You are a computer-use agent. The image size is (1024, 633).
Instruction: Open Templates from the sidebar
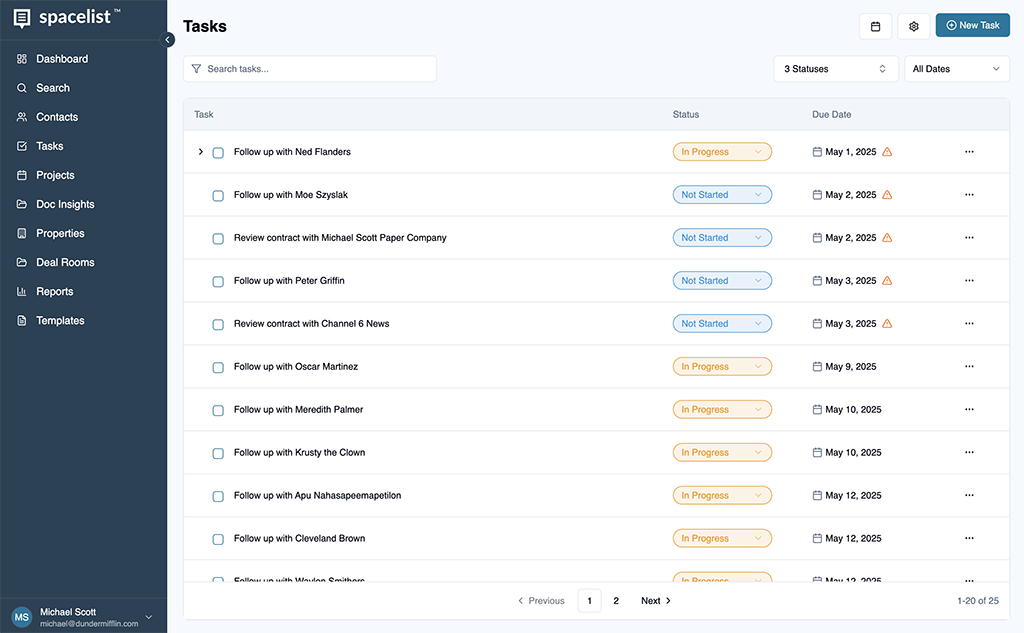point(58,319)
